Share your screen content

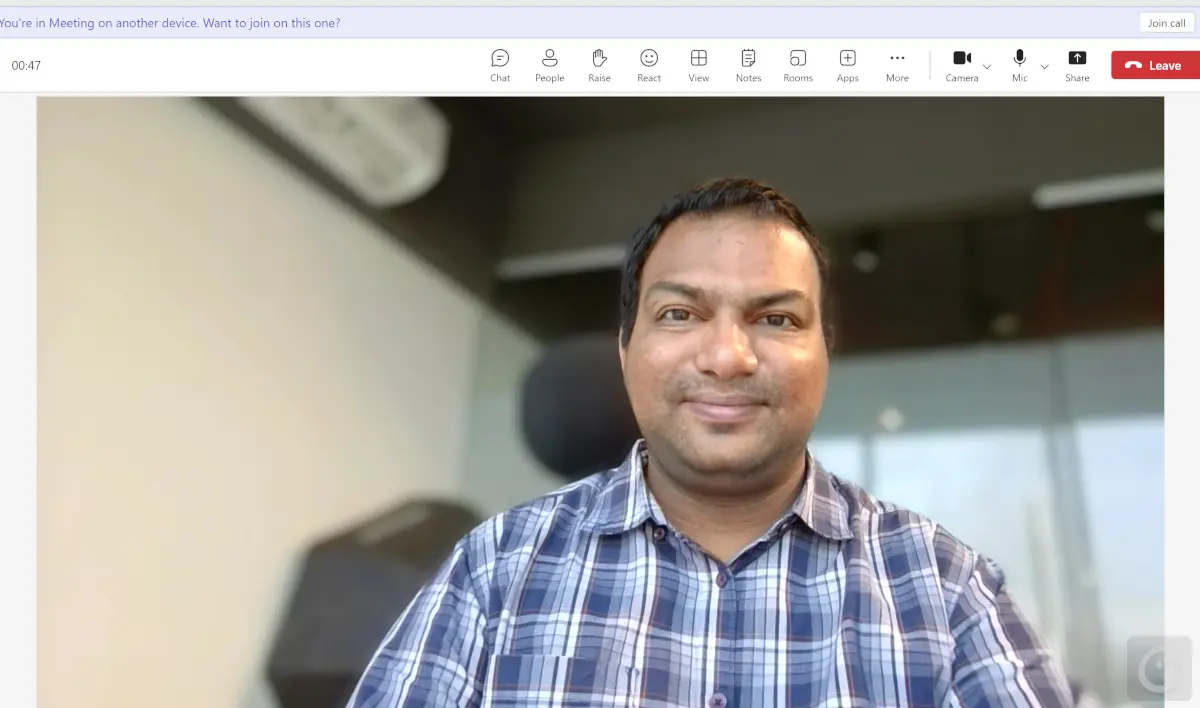tap(1077, 65)
